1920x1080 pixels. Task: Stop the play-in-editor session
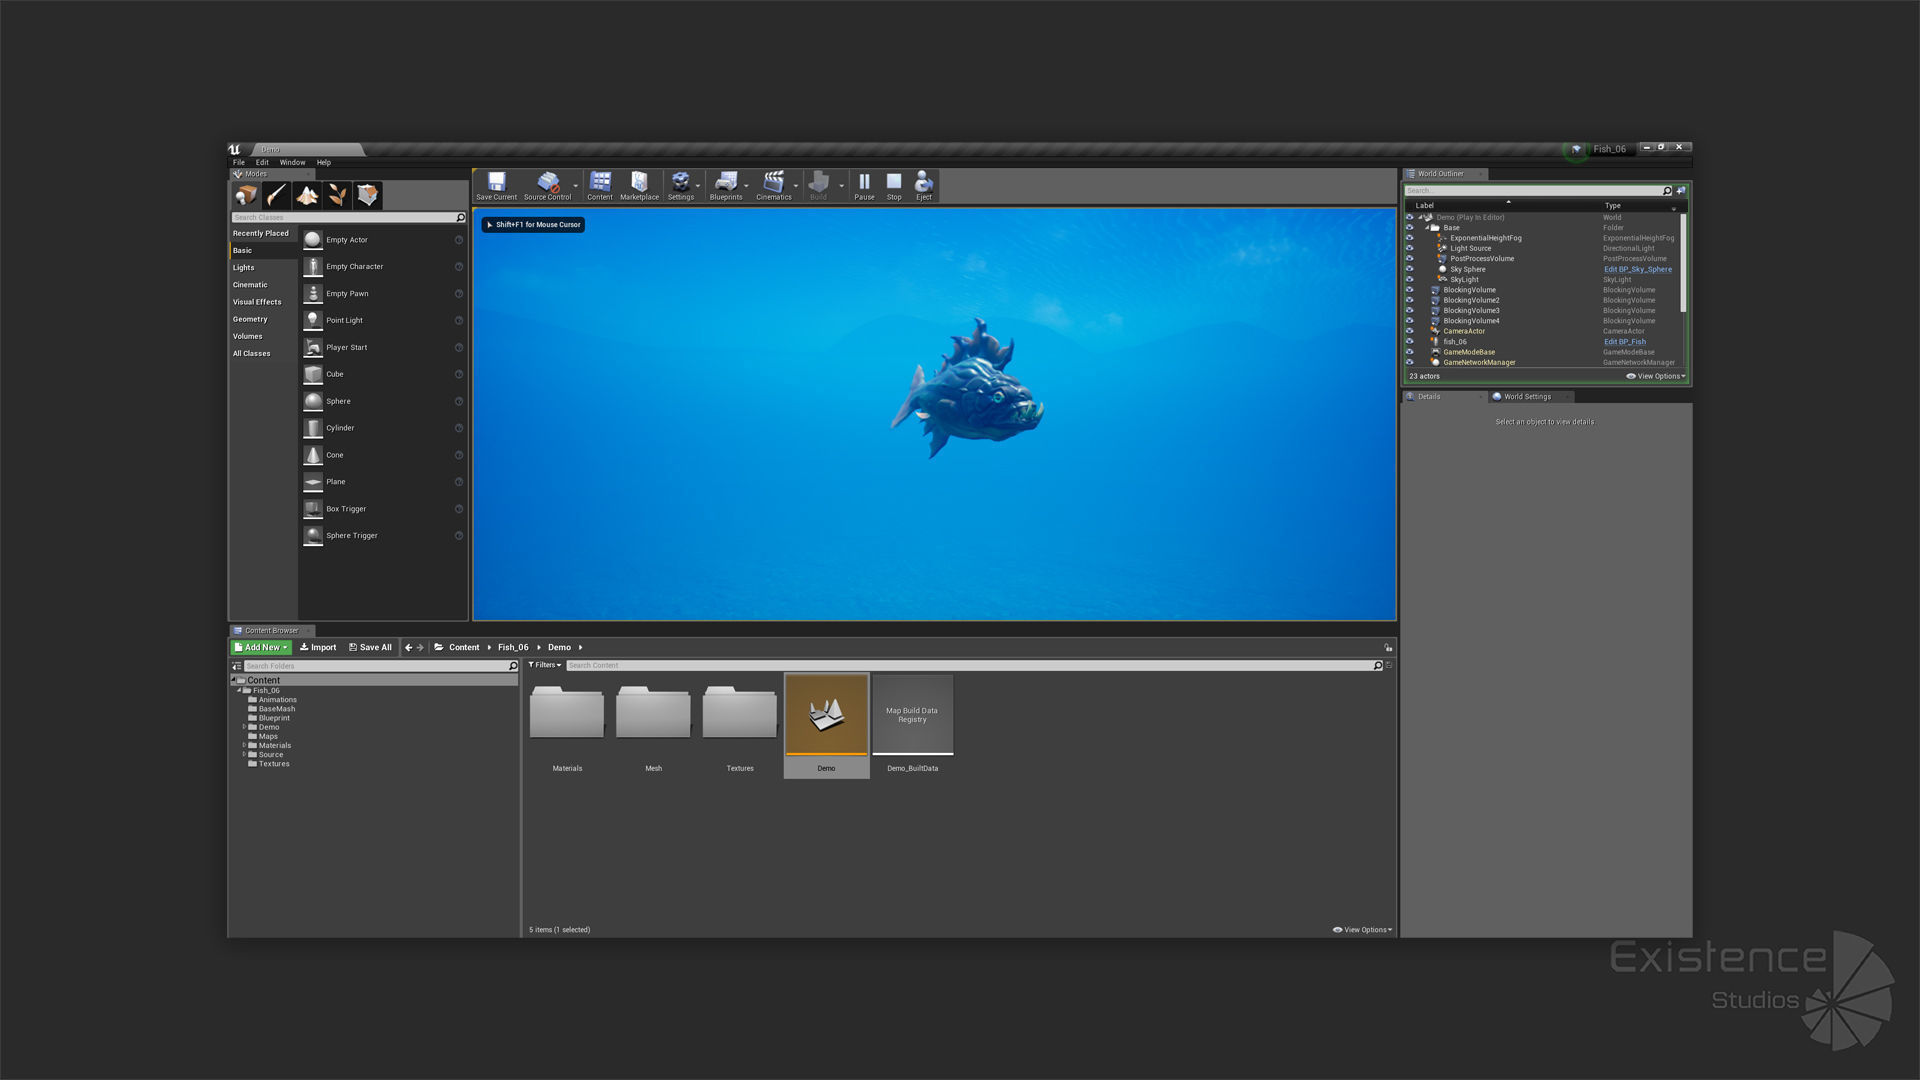[x=894, y=185]
